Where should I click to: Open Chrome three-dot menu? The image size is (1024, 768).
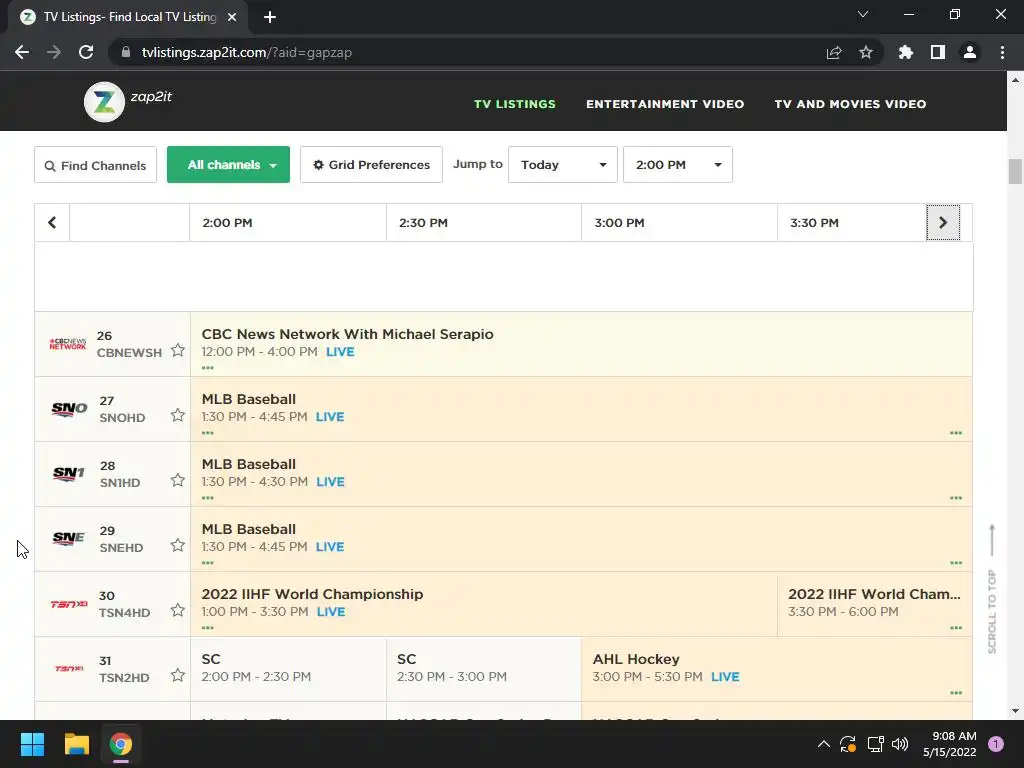(1002, 52)
